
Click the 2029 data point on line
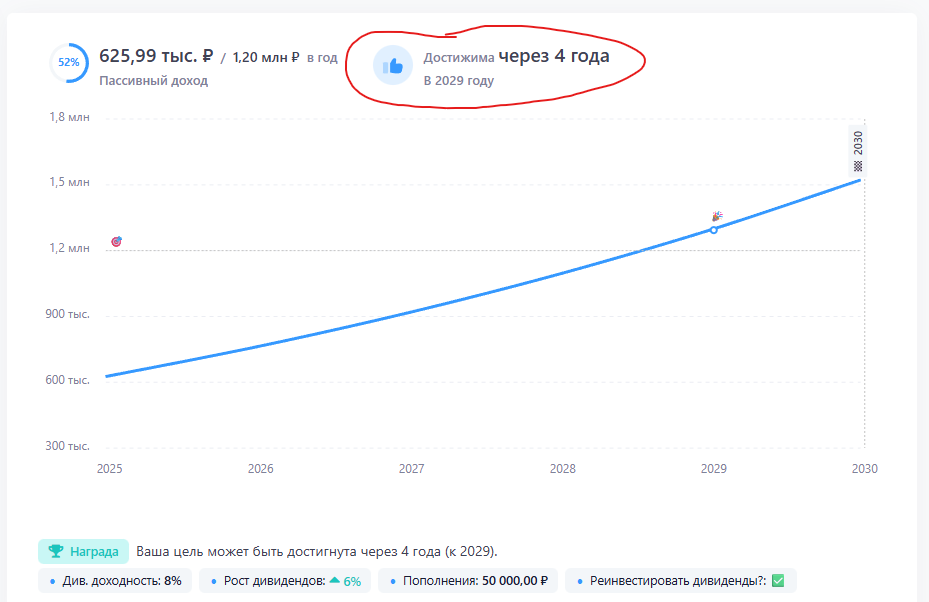[713, 230]
